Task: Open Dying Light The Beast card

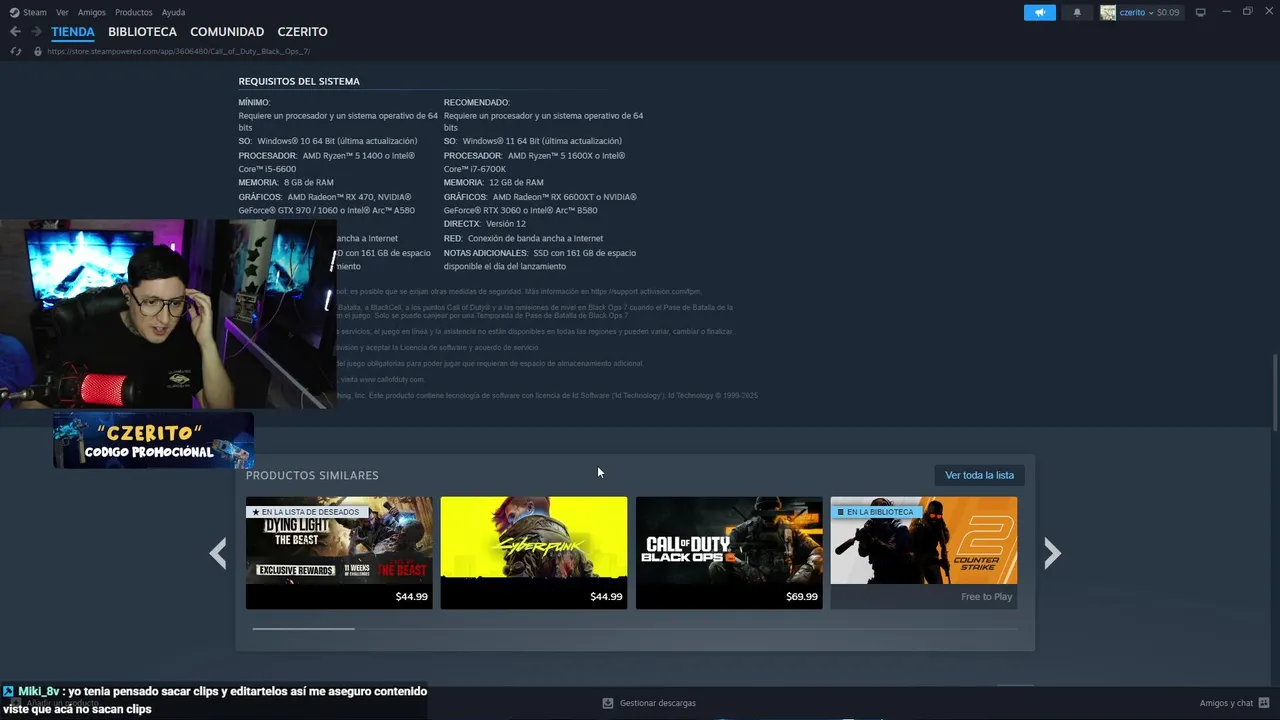Action: [x=339, y=552]
